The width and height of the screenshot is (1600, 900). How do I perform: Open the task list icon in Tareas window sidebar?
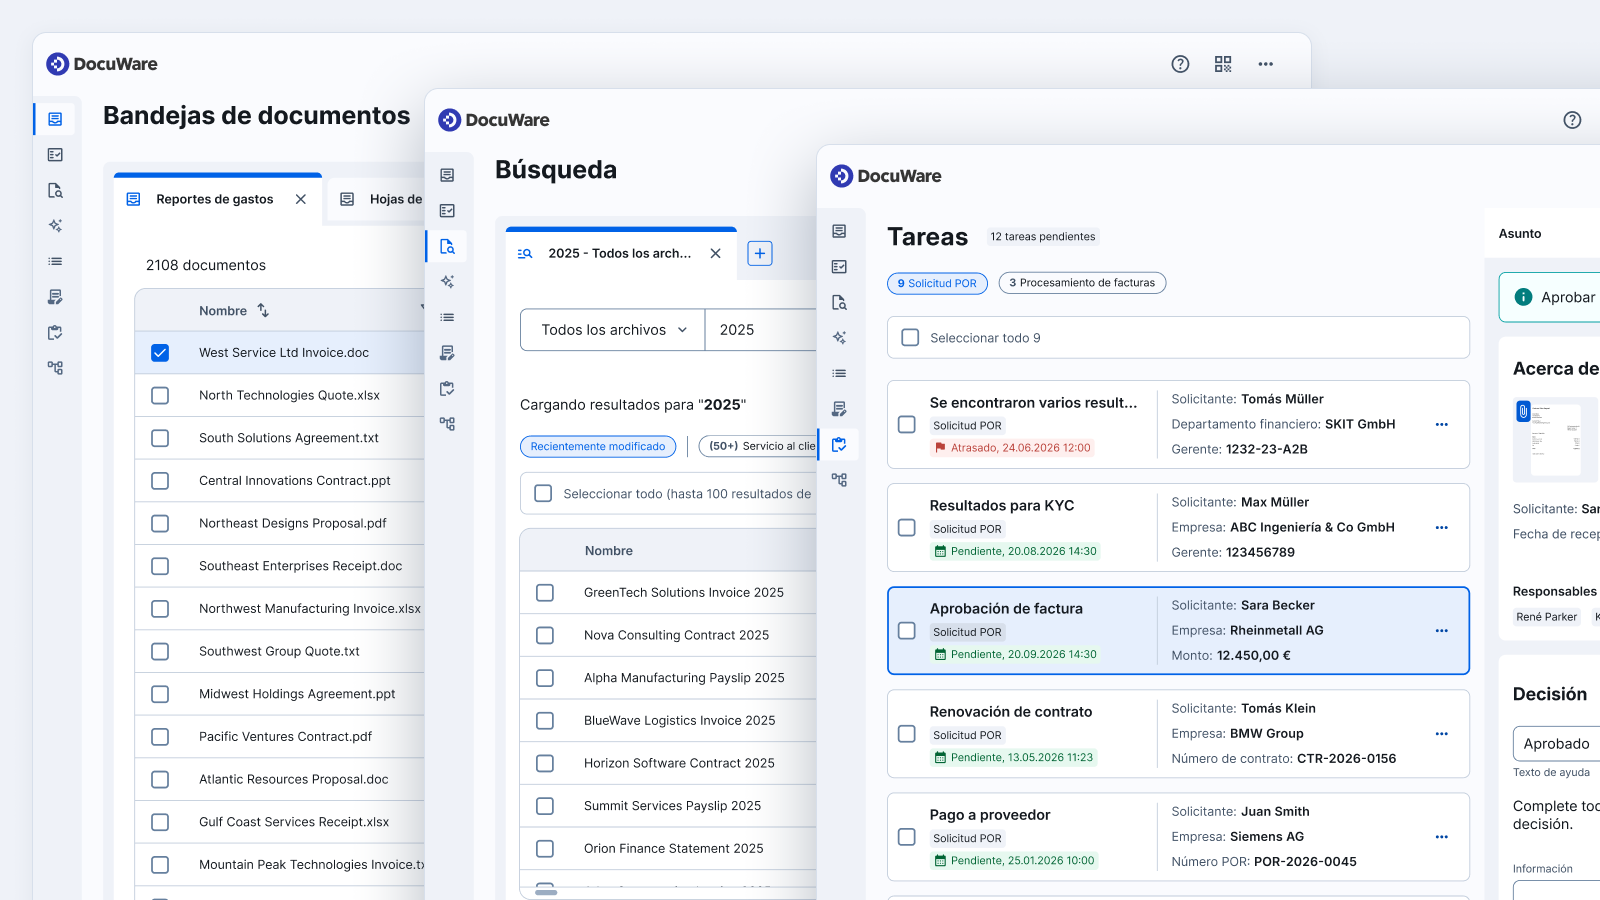click(839, 267)
